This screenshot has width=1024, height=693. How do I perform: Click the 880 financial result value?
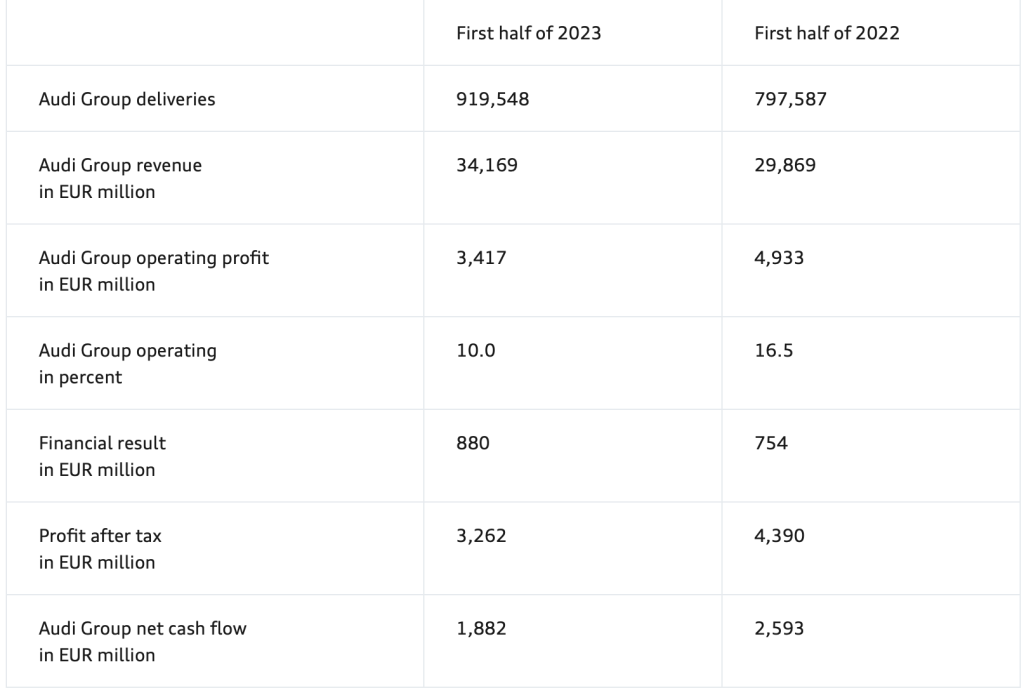[473, 443]
